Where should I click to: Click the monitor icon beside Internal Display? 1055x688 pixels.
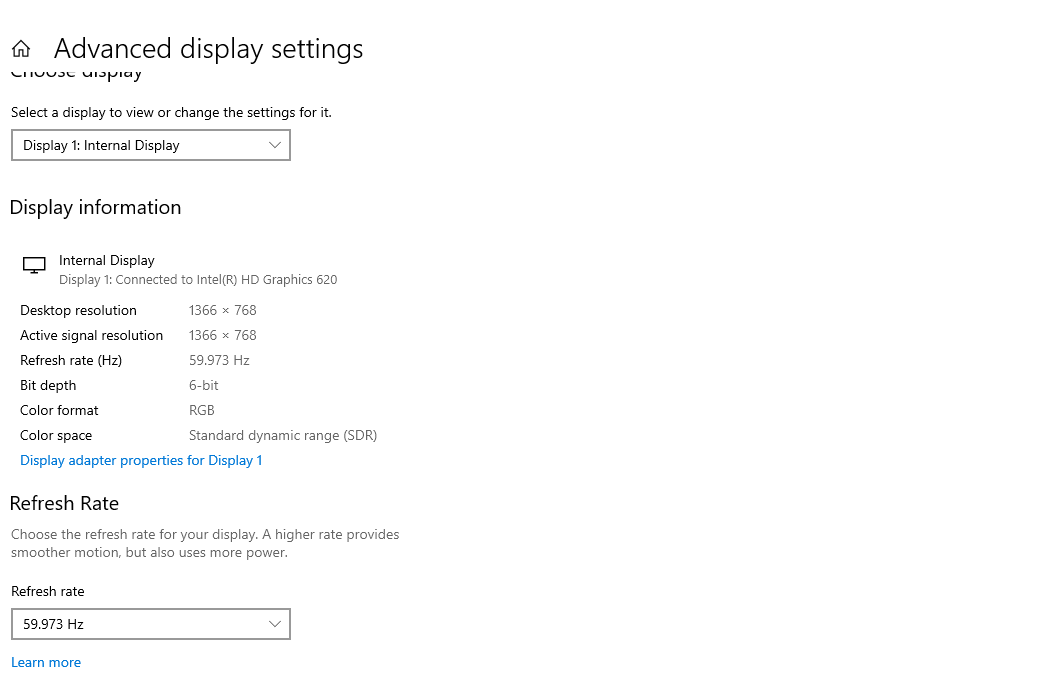click(x=34, y=265)
